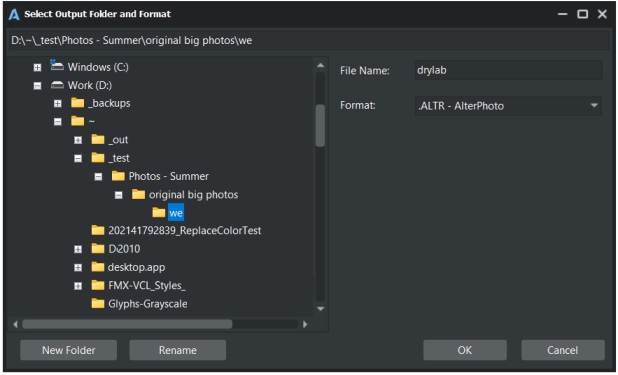Confirm with the OK button
The image size is (618, 375).
pos(465,350)
